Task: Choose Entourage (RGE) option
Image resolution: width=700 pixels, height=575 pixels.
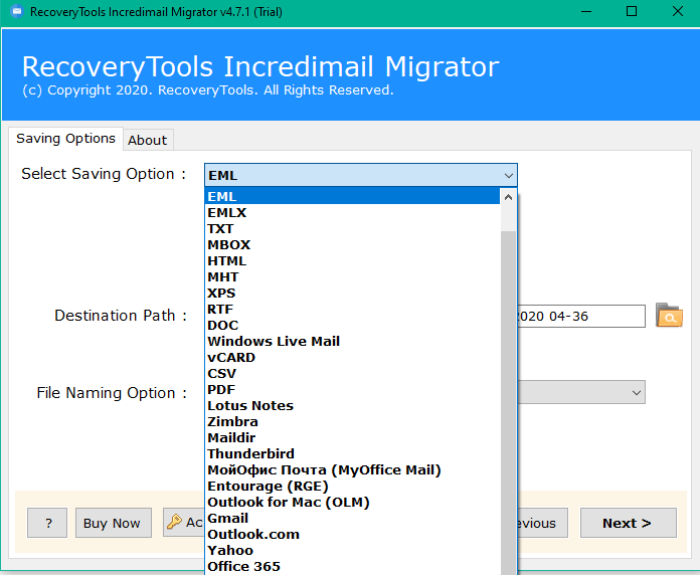Action: [x=352, y=486]
